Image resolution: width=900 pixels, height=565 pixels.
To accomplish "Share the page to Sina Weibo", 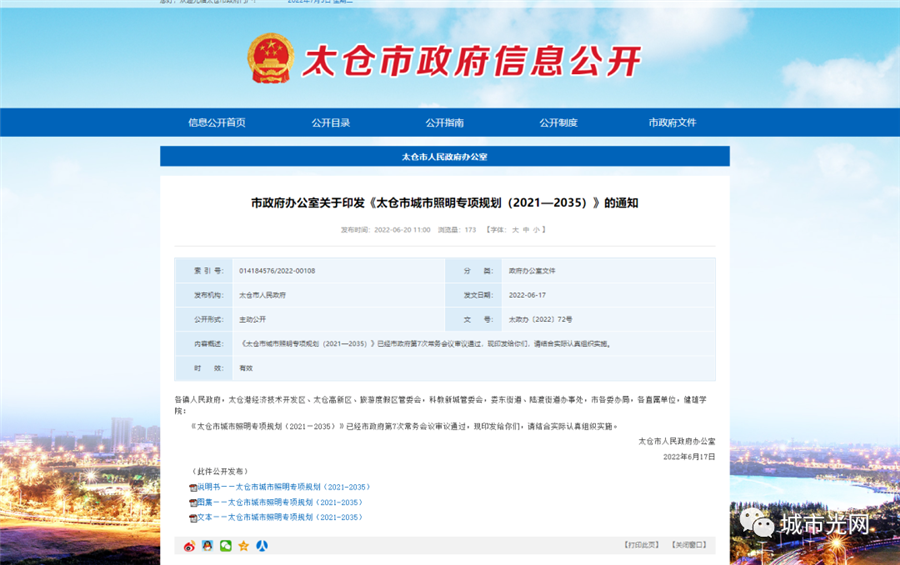I will (x=189, y=546).
